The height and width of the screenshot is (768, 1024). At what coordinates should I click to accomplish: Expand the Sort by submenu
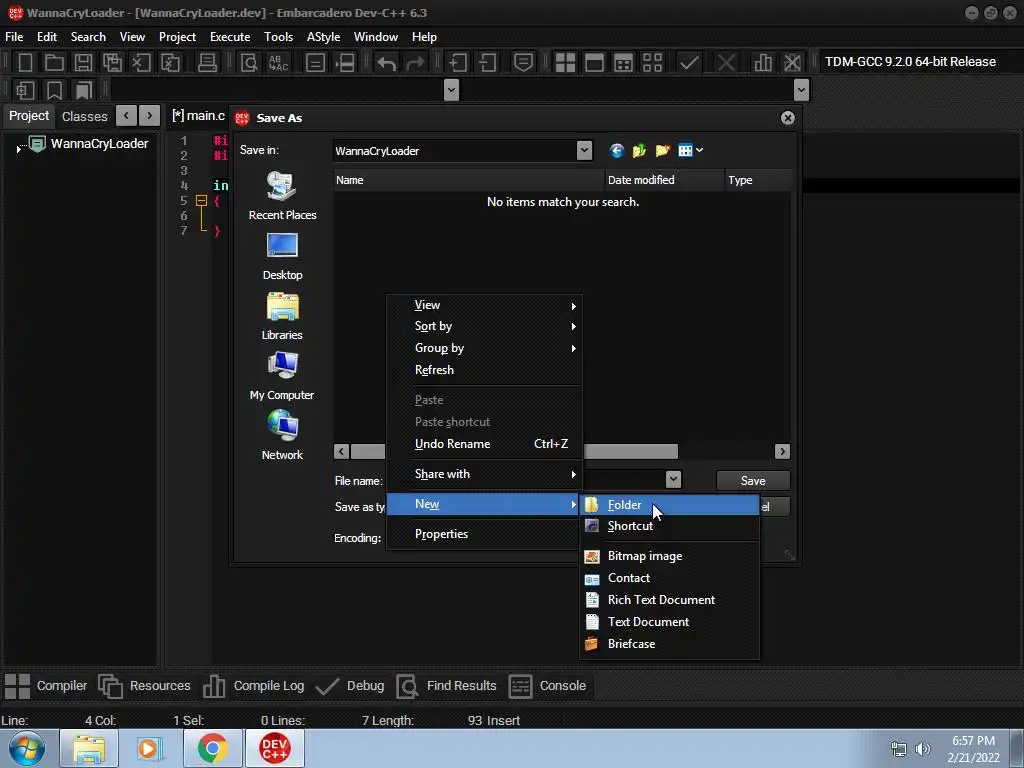pyautogui.click(x=484, y=327)
